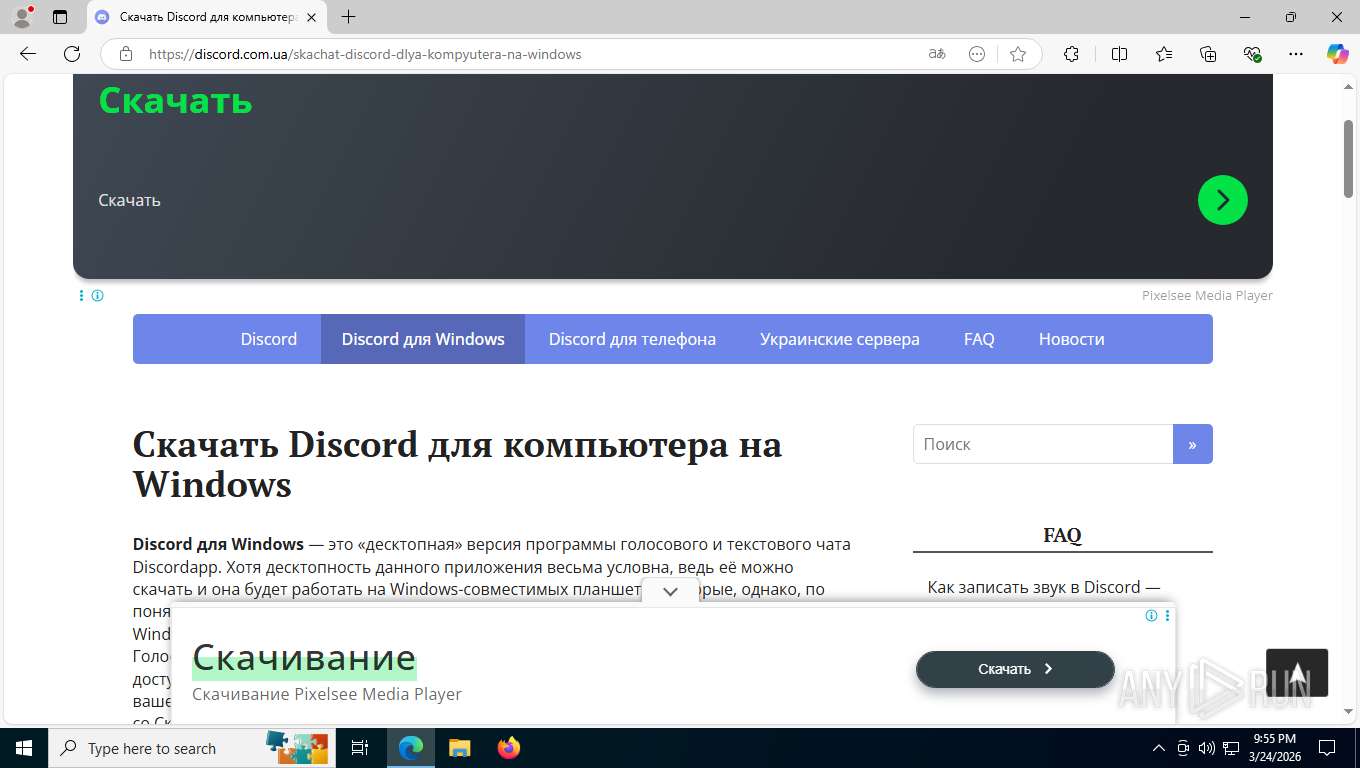Click the browser Back arrow
The width and height of the screenshot is (1360, 768).
28,54
